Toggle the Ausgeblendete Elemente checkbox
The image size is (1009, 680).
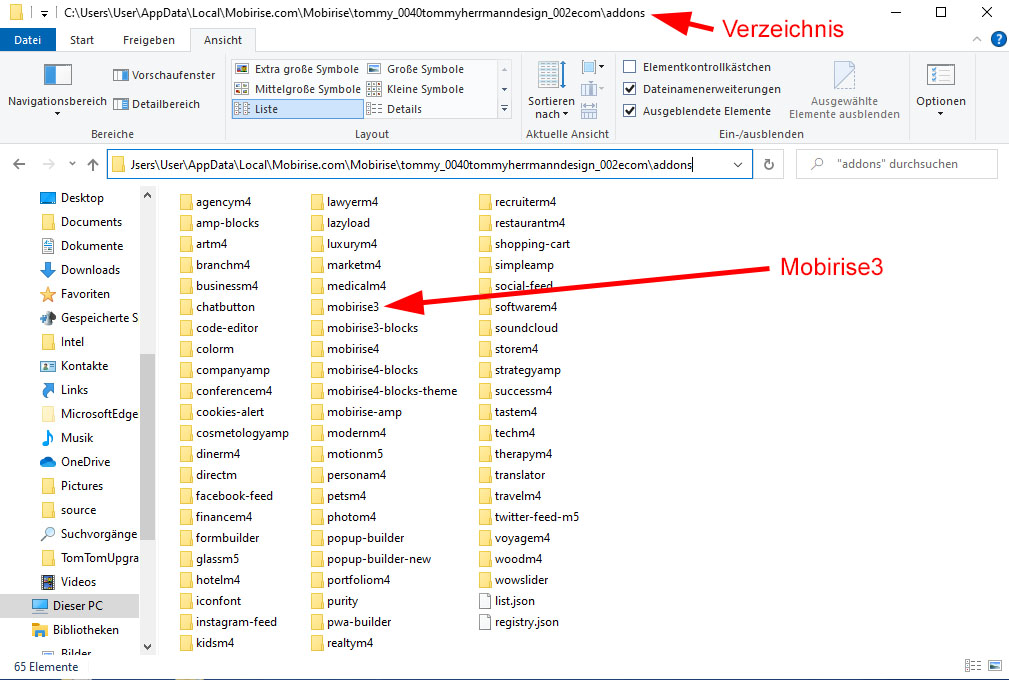coord(630,111)
